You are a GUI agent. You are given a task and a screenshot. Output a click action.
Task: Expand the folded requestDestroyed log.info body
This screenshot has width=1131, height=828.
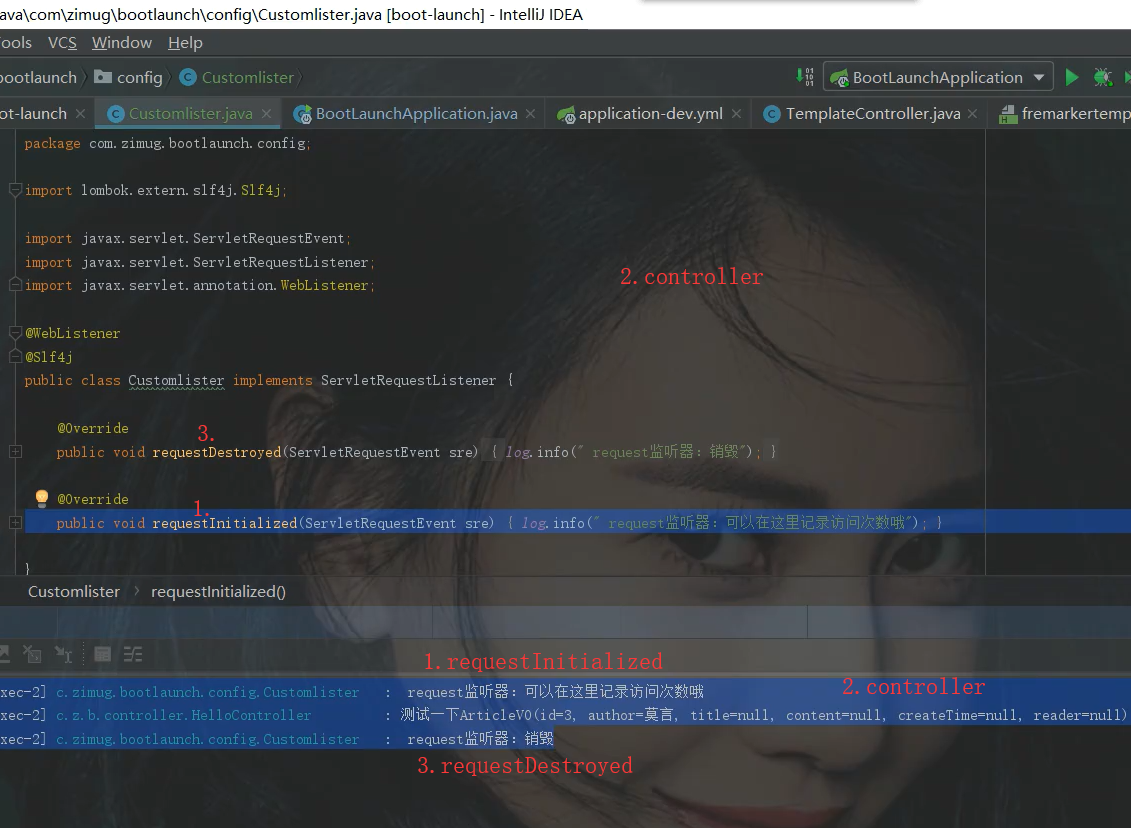[633, 452]
